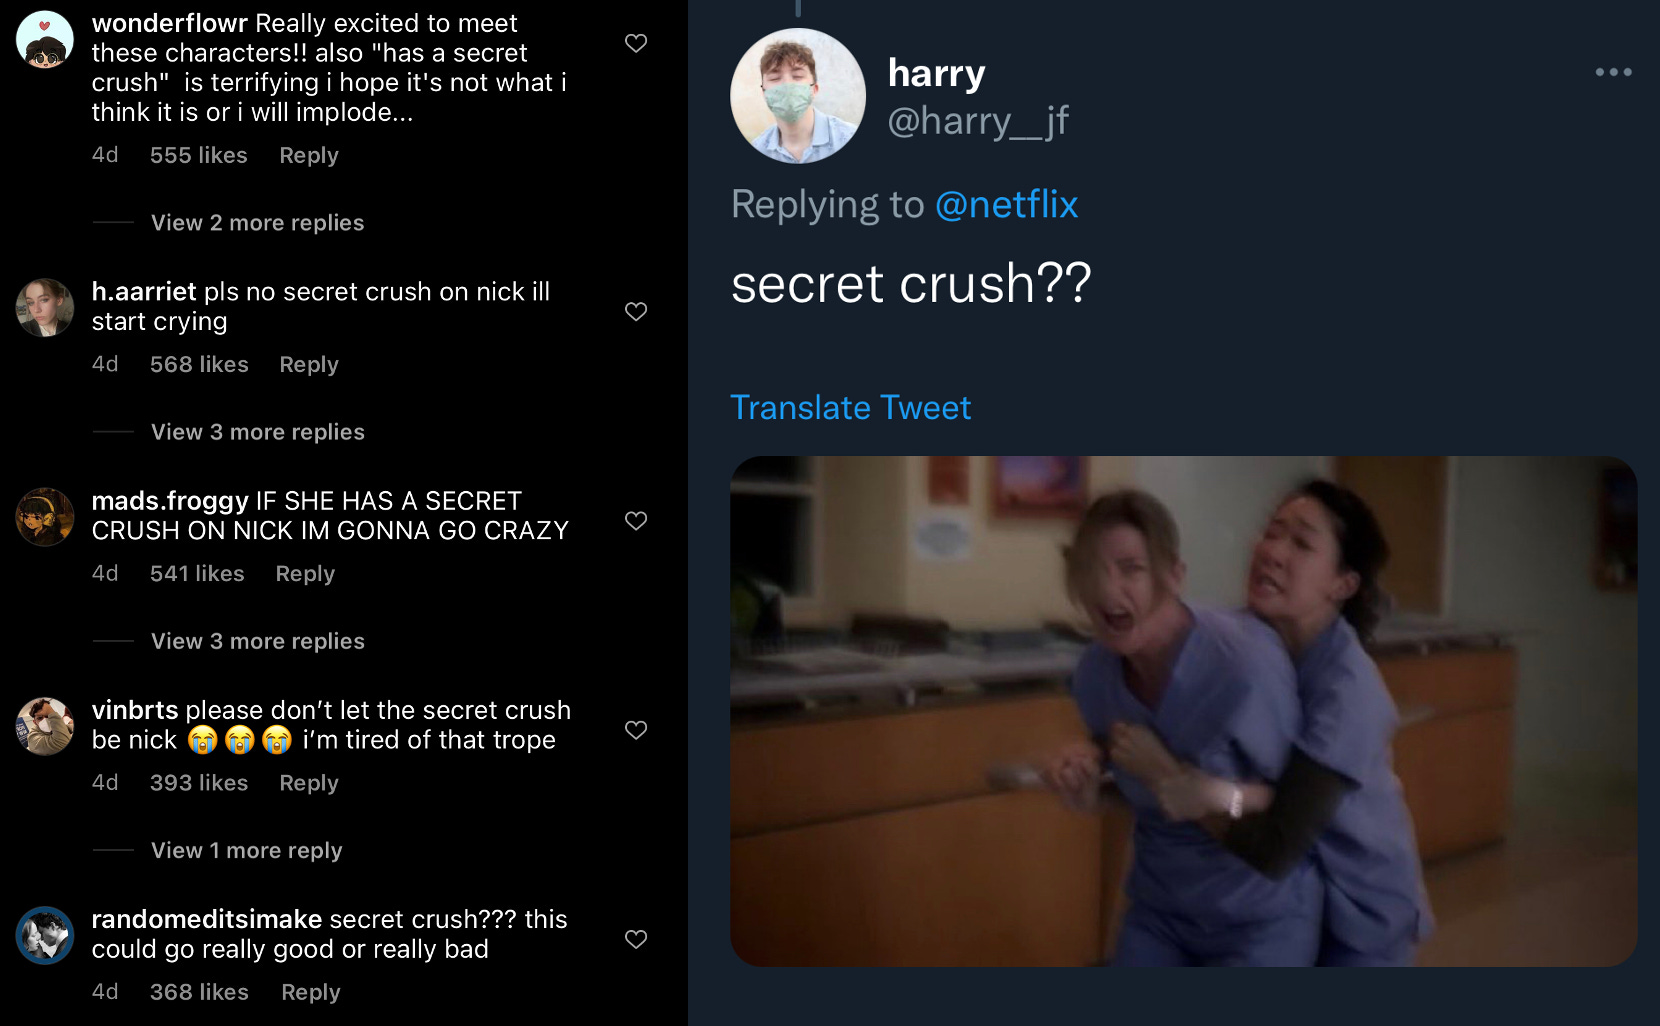Open the Grey's Anatomy GIF in the tweet
The image size is (1660, 1026).
tap(1183, 711)
